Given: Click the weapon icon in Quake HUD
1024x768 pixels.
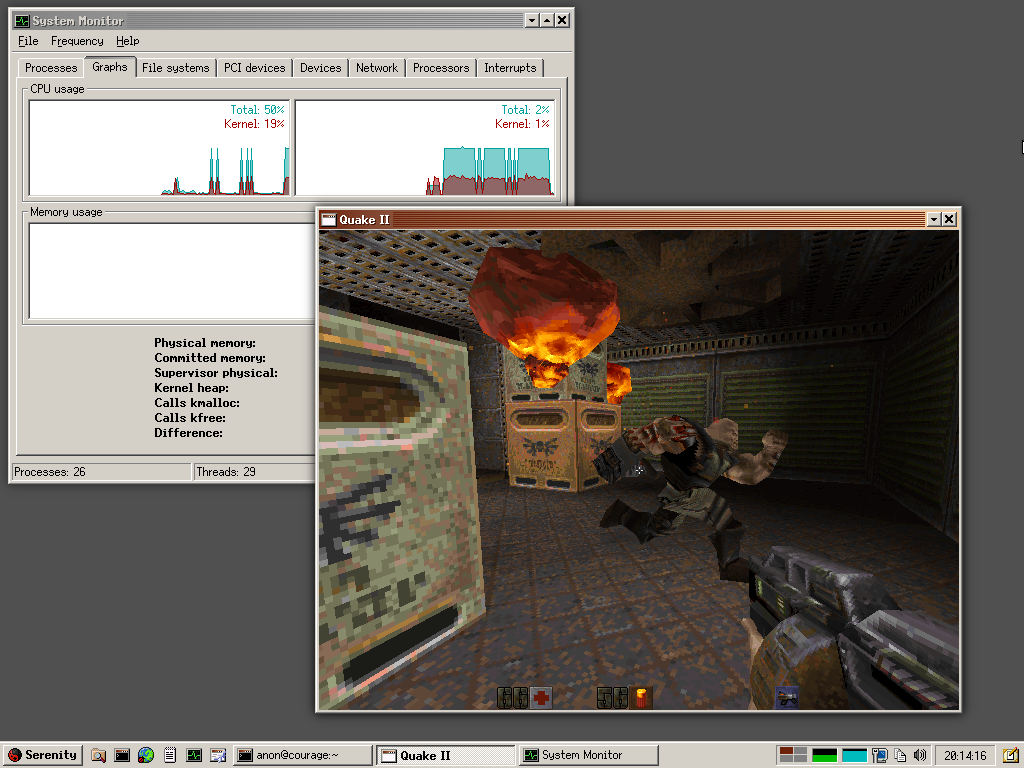Looking at the screenshot, I should 788,697.
